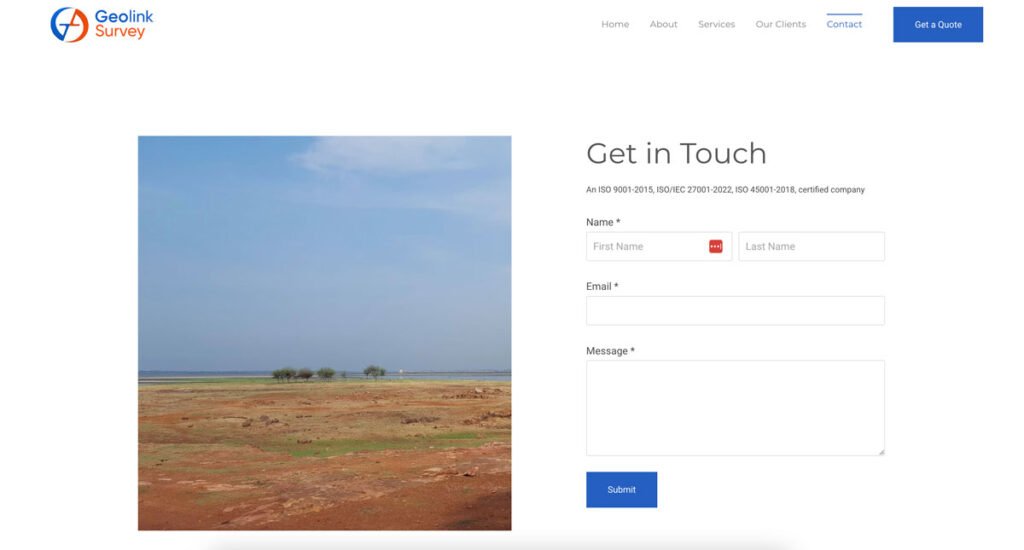1024x550 pixels.
Task: Click the Name field label
Action: [x=603, y=222]
